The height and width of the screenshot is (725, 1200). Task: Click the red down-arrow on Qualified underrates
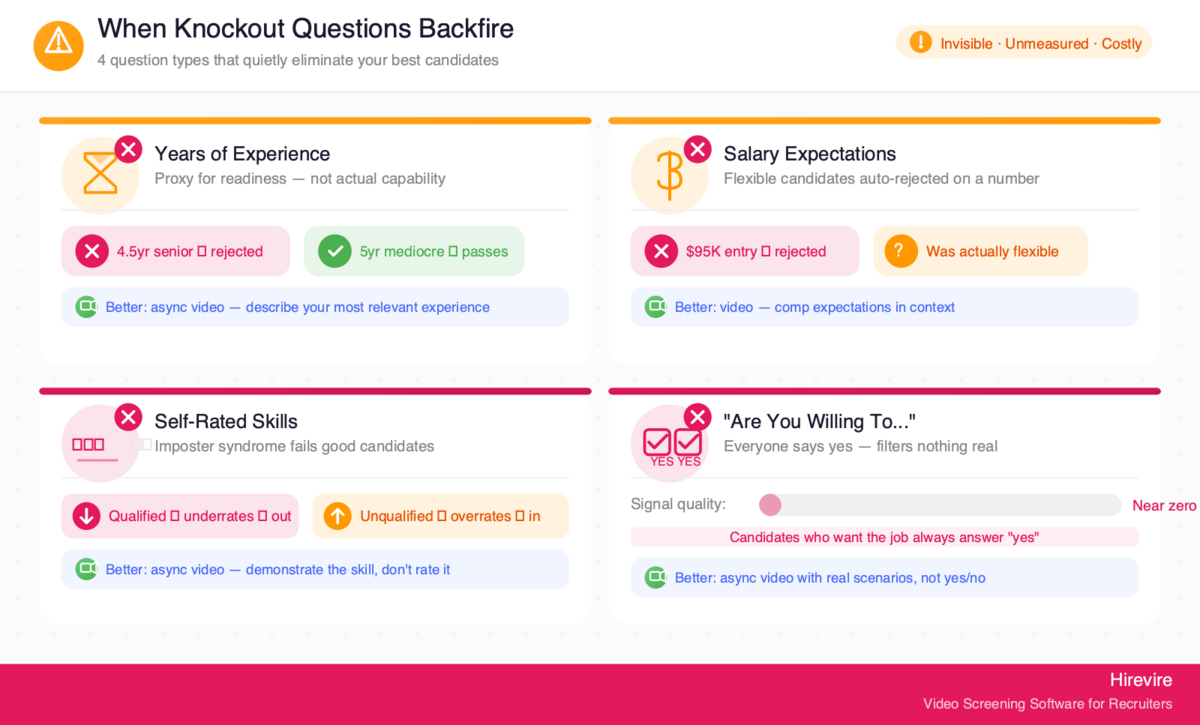pos(86,516)
